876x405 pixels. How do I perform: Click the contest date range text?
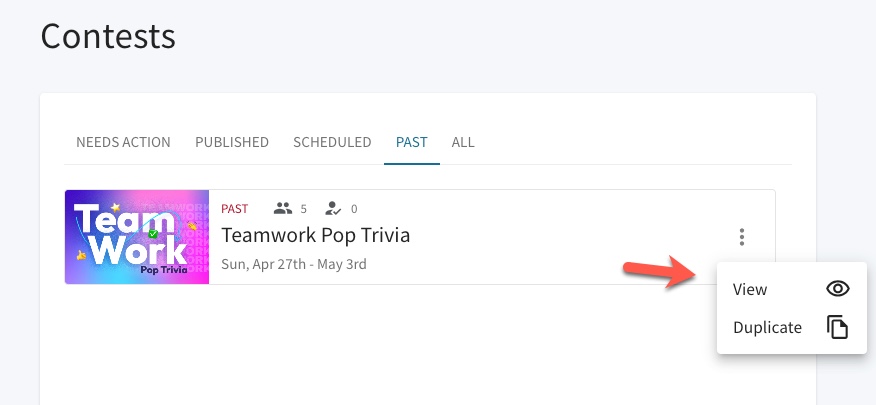[294, 264]
